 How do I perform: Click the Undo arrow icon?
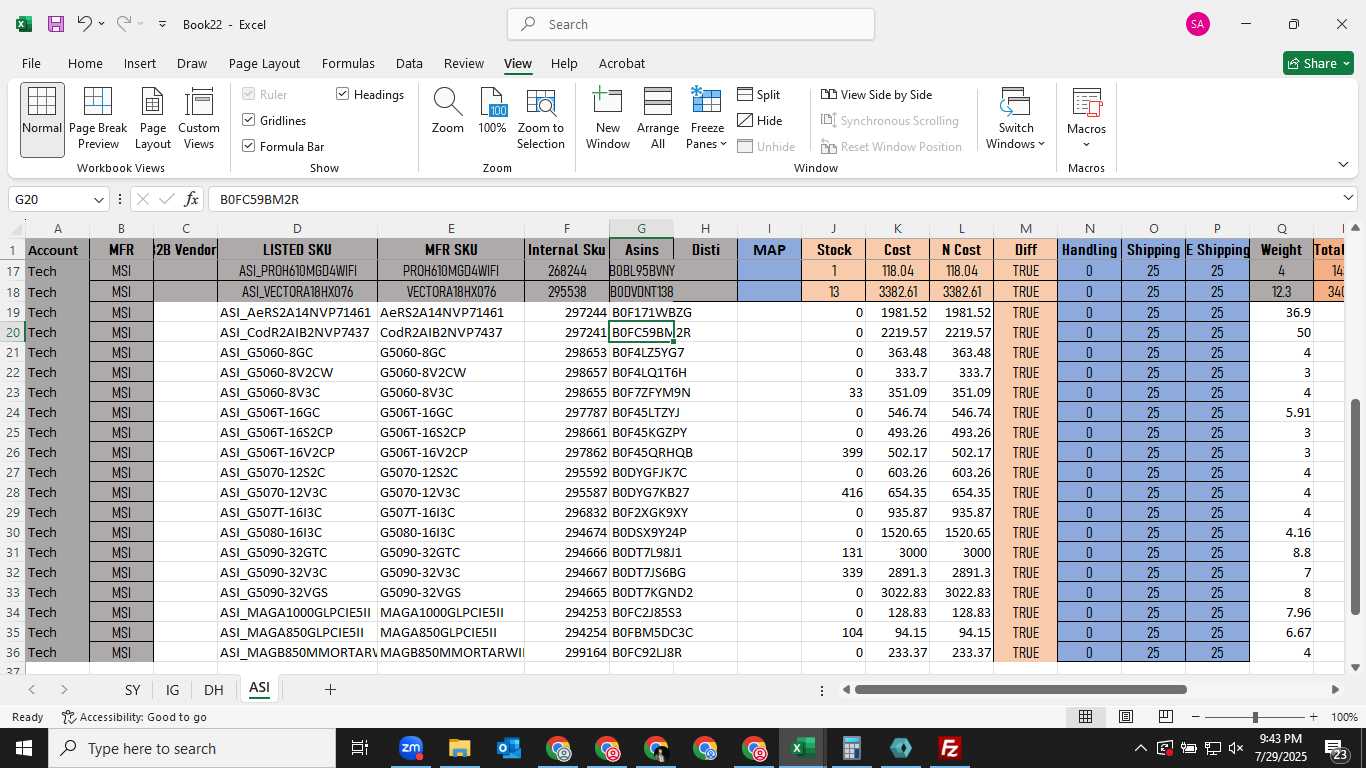click(x=85, y=24)
